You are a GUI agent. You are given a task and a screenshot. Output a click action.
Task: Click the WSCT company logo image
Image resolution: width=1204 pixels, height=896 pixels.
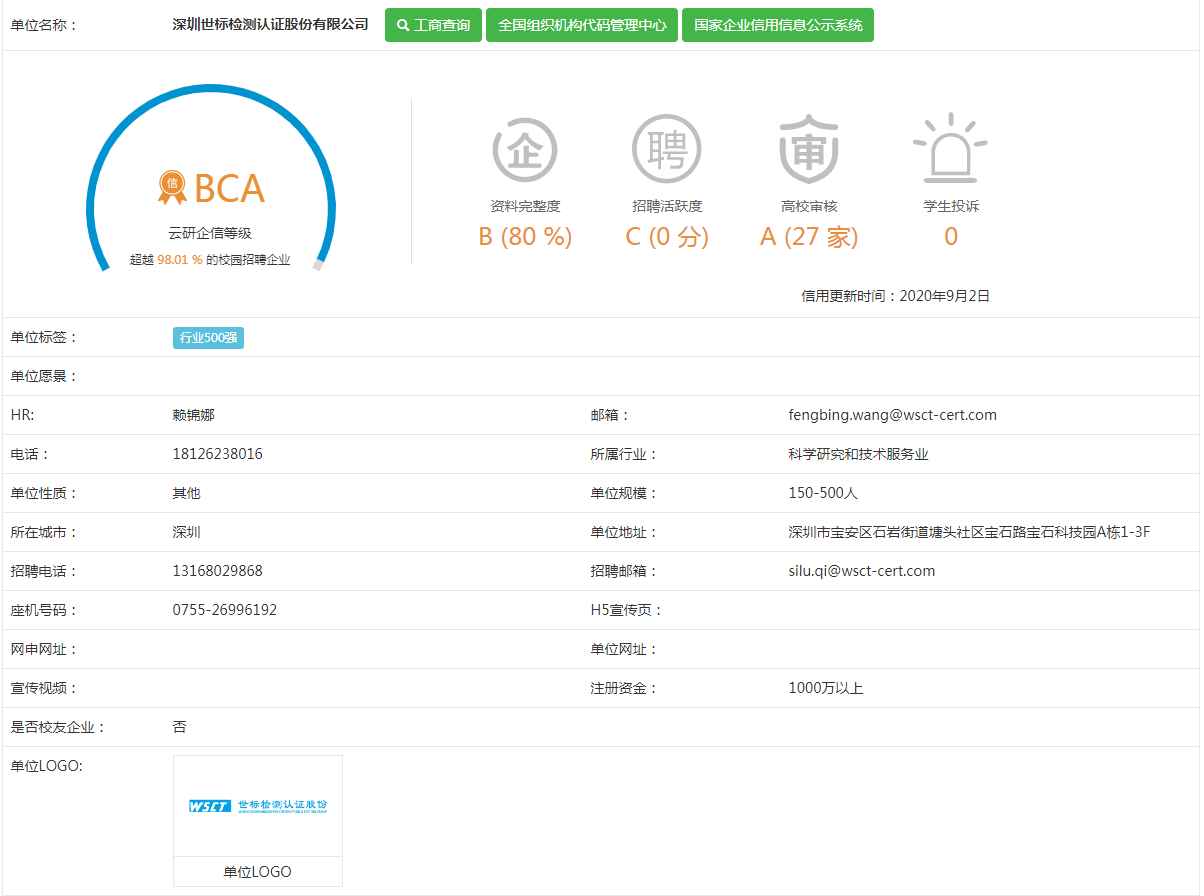(258, 806)
